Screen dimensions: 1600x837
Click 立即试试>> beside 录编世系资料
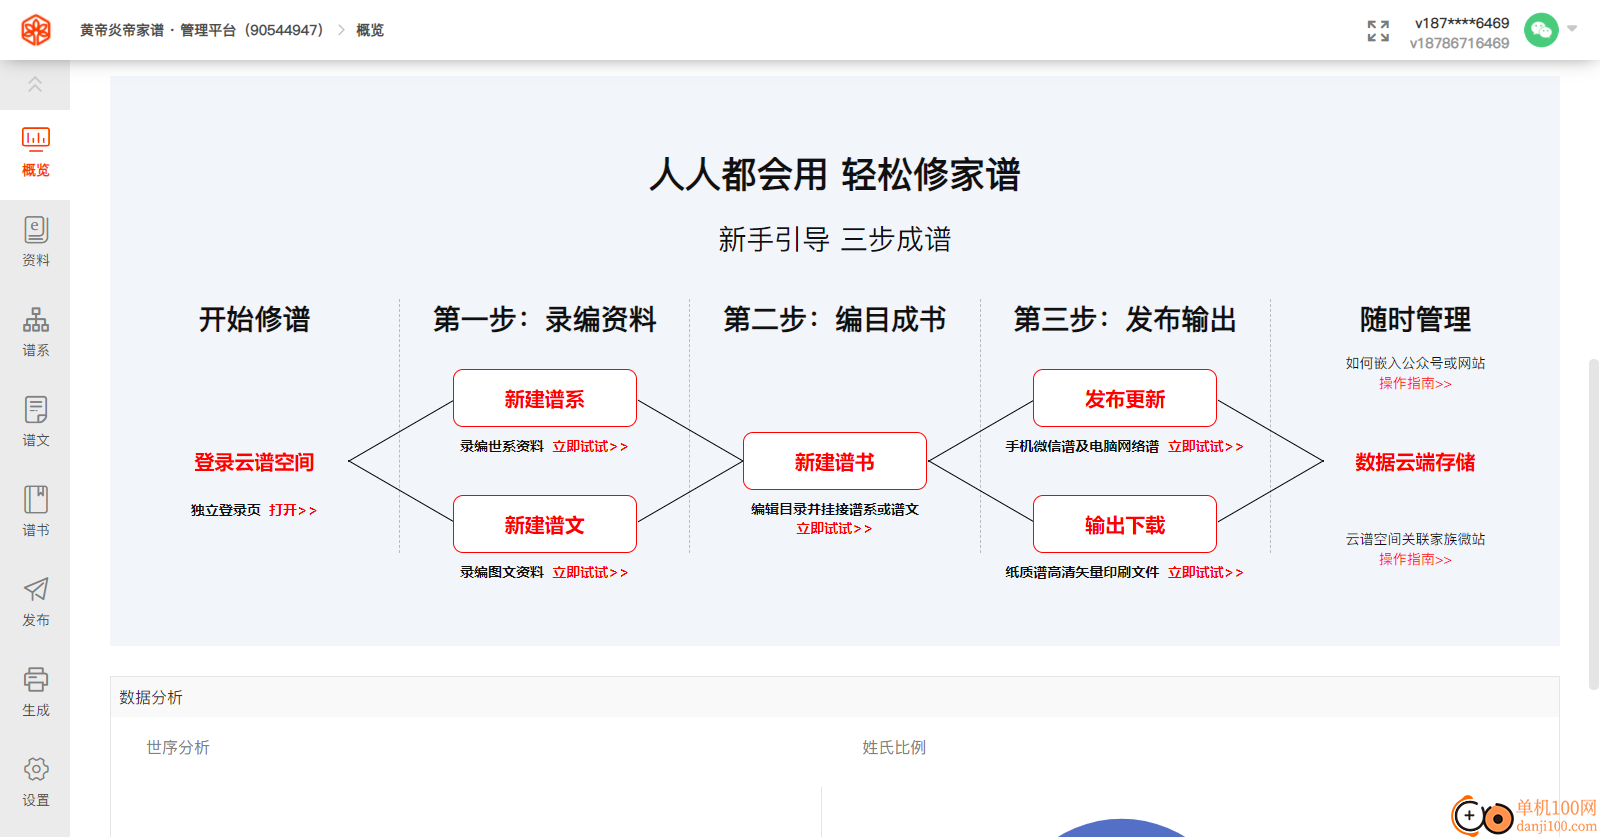click(x=590, y=446)
